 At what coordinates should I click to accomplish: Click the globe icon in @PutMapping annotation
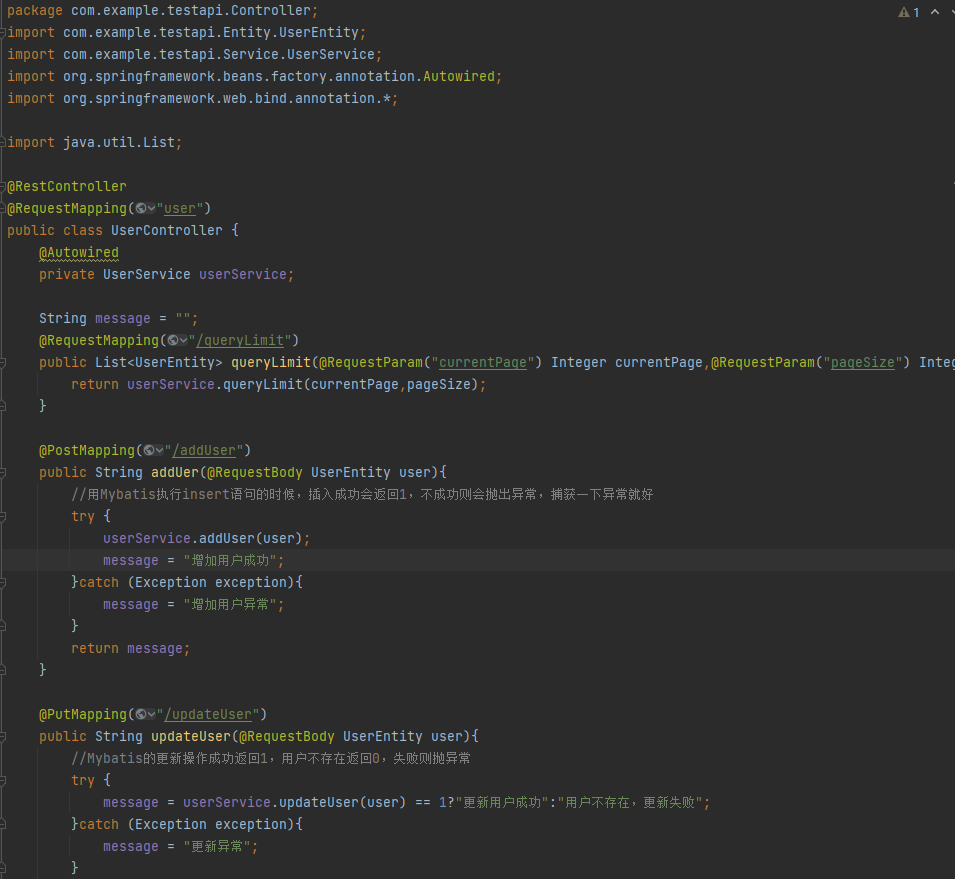(145, 714)
